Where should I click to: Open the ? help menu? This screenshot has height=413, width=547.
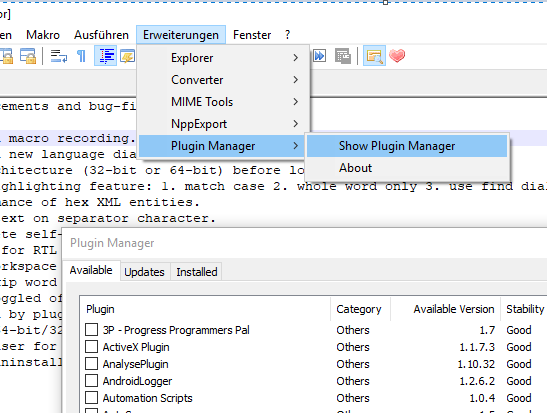coord(287,35)
